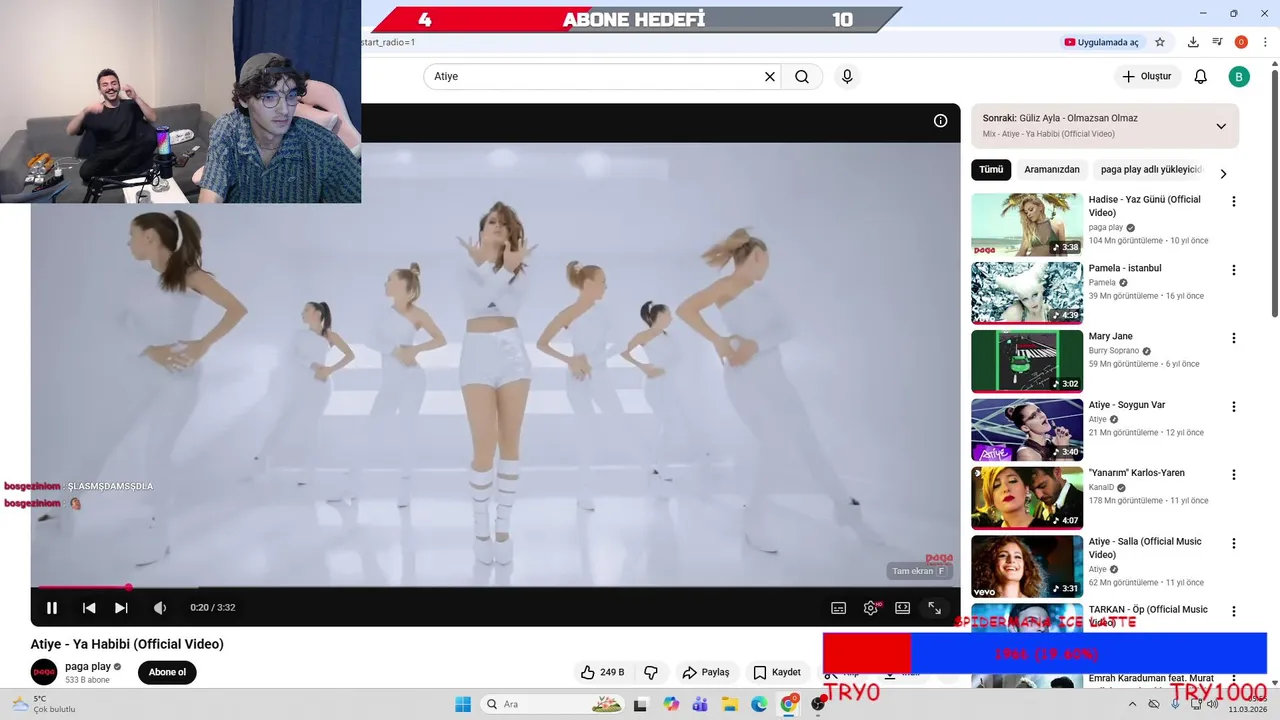Mute the video volume
Viewport: 1280px width, 720px height.
tap(160, 607)
